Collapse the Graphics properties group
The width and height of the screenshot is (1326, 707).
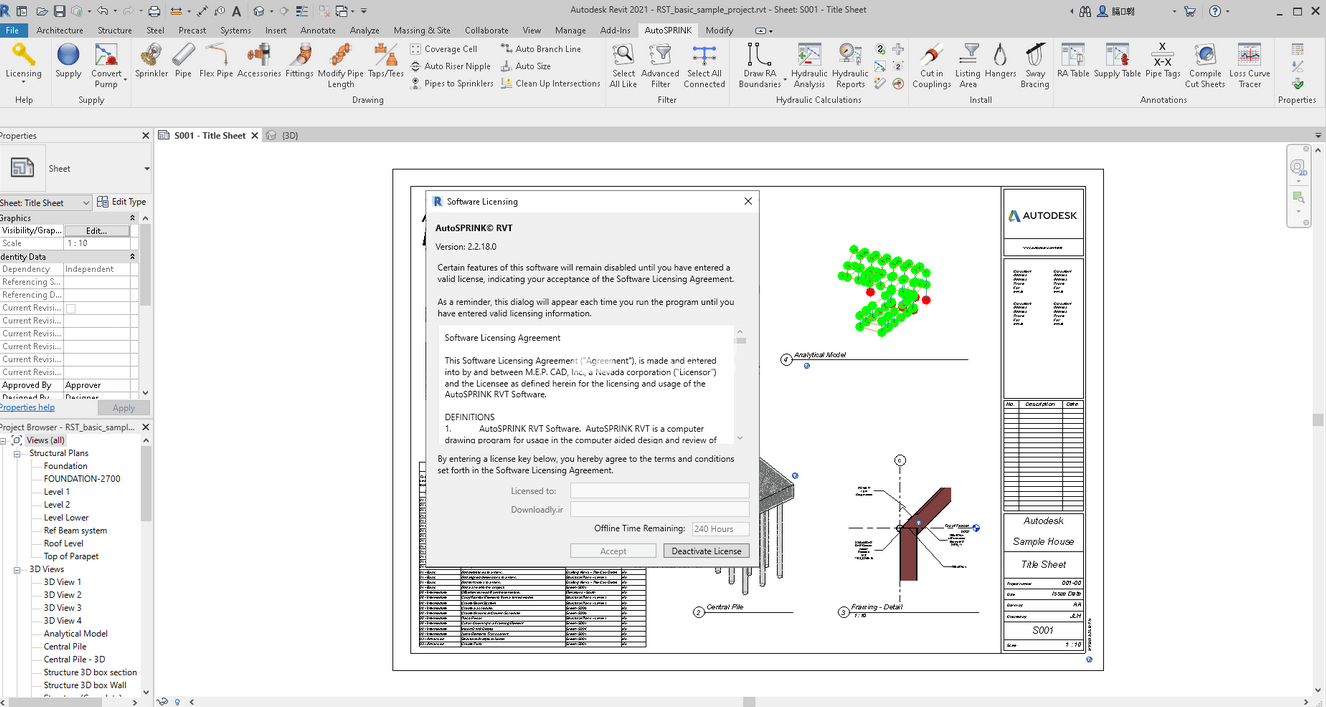tap(133, 218)
